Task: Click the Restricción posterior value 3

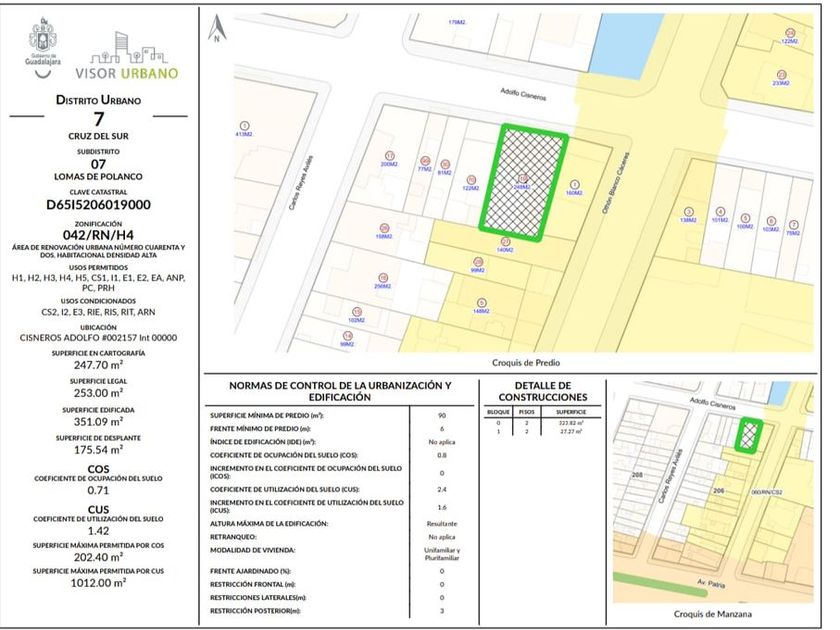Action: pos(442,611)
